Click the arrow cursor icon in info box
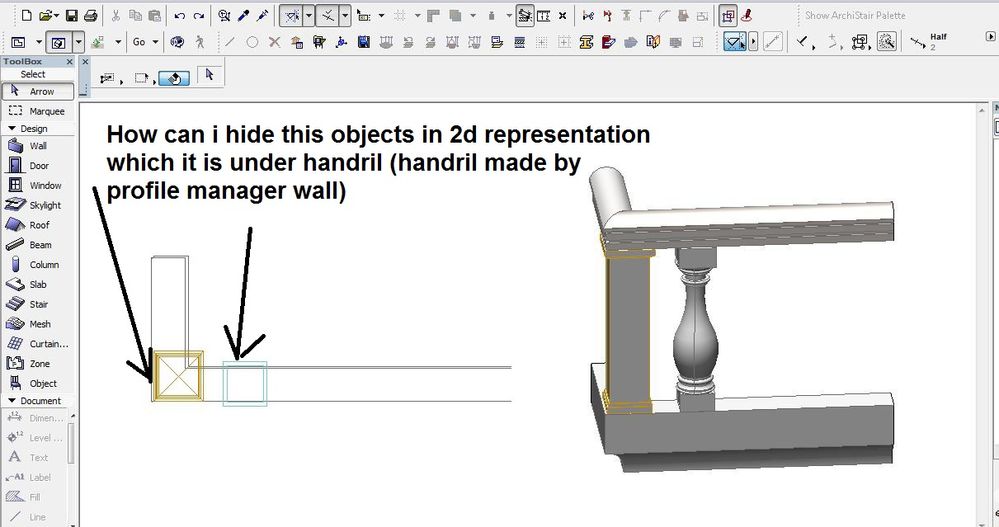 tap(209, 75)
